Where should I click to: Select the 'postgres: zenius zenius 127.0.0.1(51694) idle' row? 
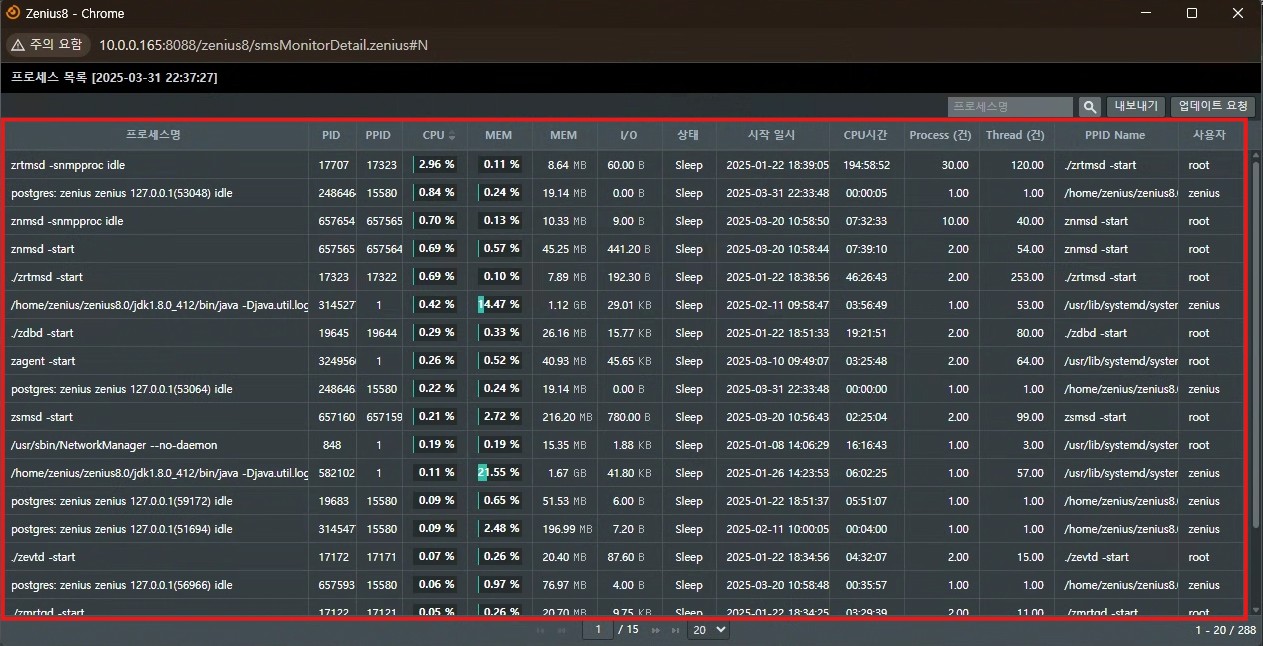(625, 529)
